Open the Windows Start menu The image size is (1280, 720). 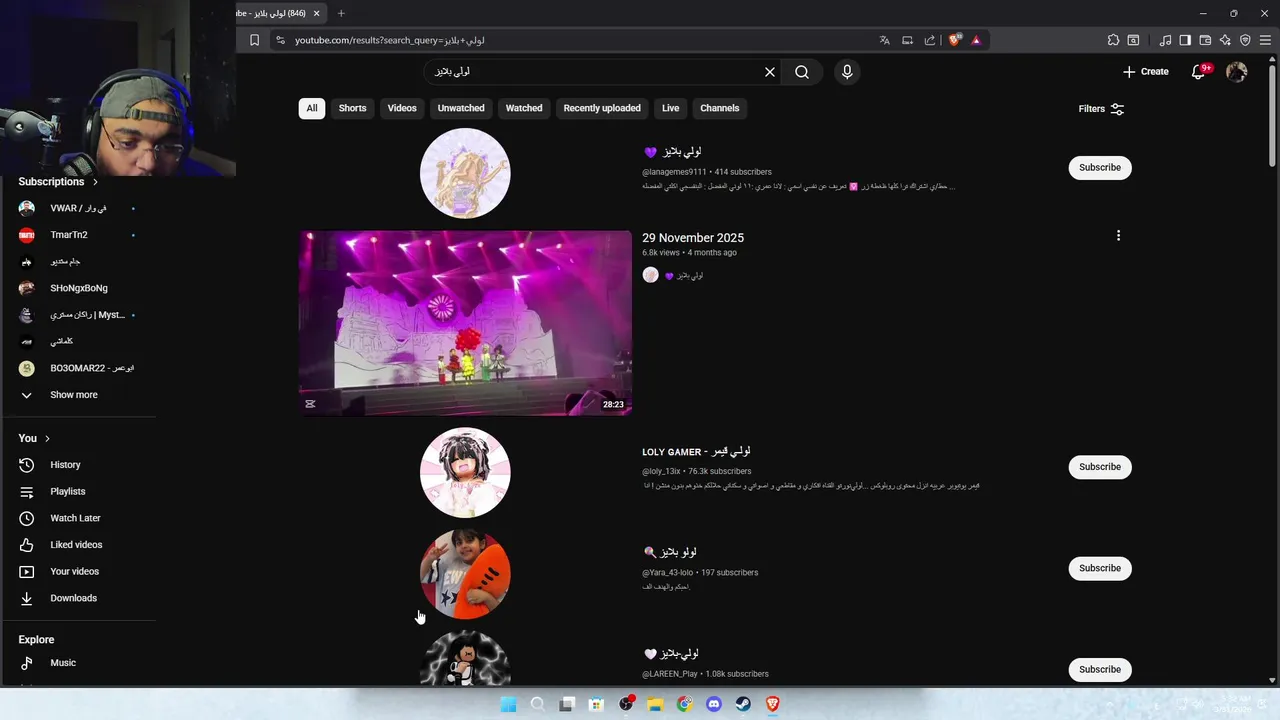coord(508,704)
